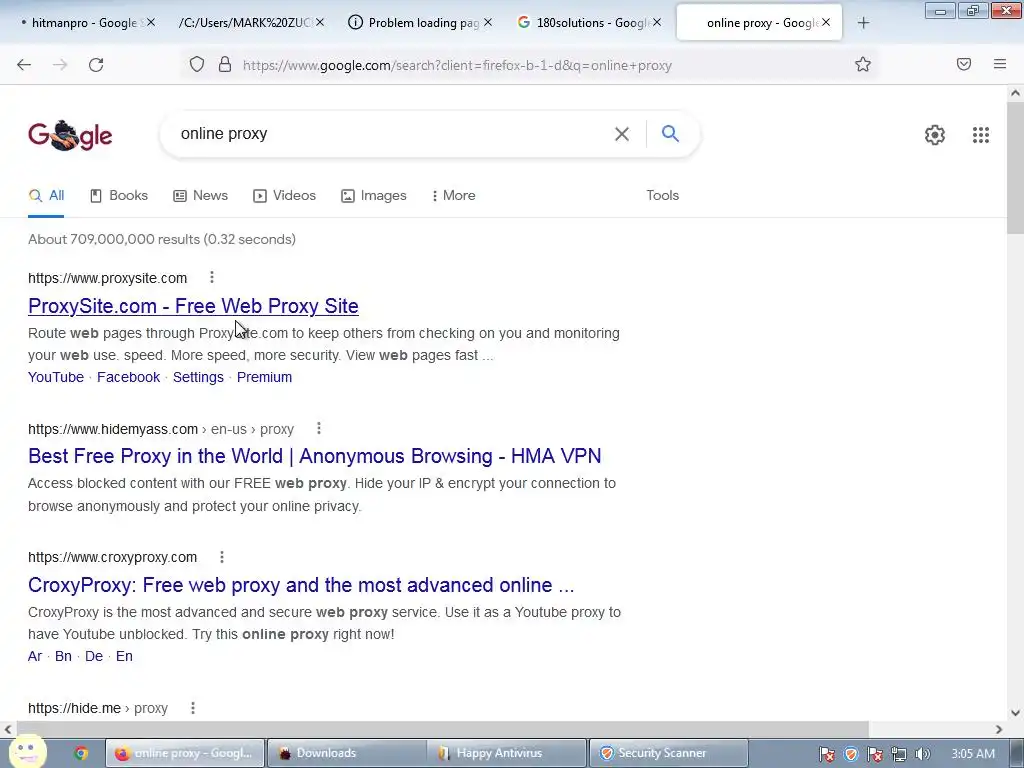The height and width of the screenshot is (768, 1024).
Task: Open the De language link
Action: pos(94,656)
